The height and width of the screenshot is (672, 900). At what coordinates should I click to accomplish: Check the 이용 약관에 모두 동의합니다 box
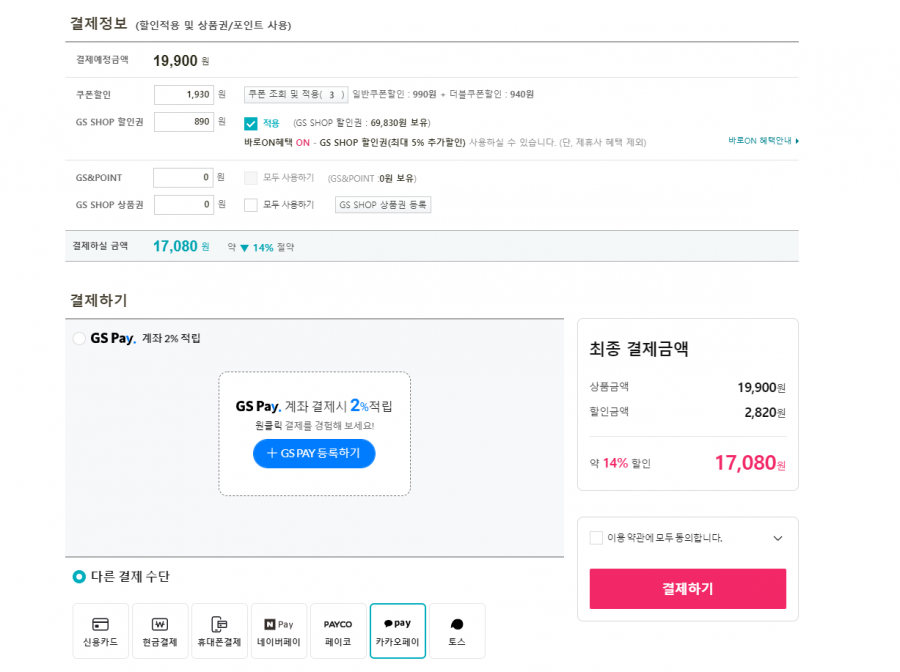tap(596, 538)
